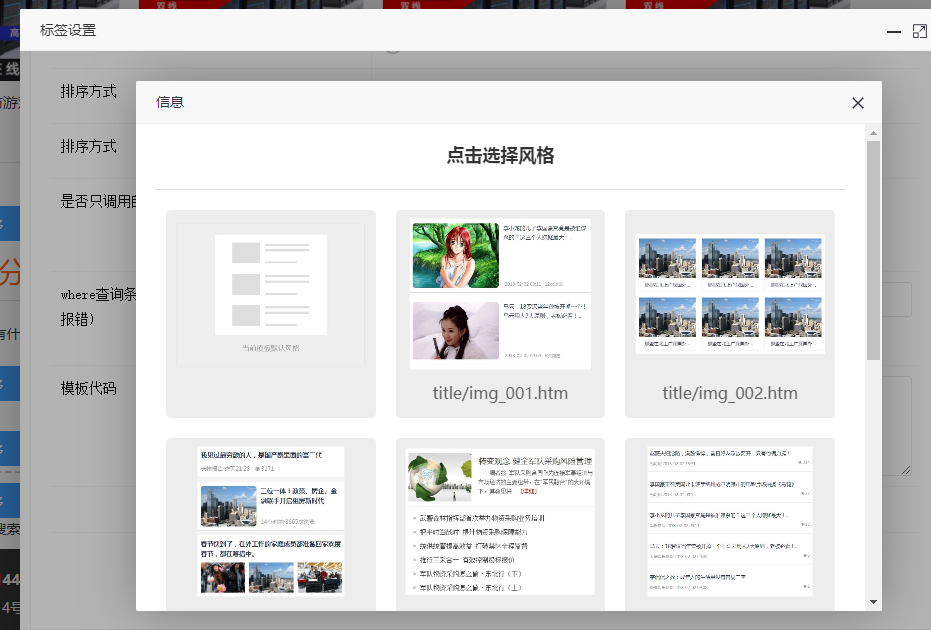This screenshot has width=931, height=630.
Task: Select the text-only news list style
Action: [729, 522]
